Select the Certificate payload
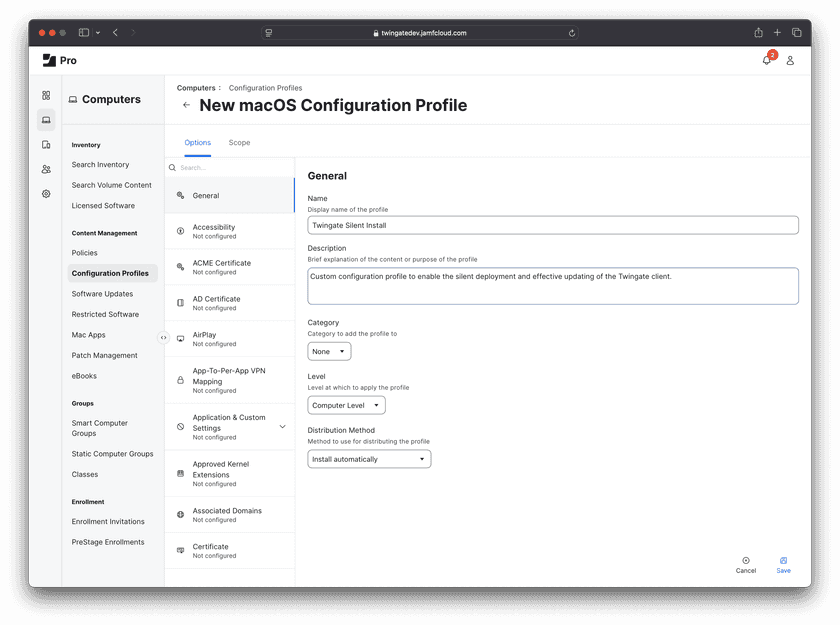This screenshot has width=840, height=625. click(x=229, y=551)
